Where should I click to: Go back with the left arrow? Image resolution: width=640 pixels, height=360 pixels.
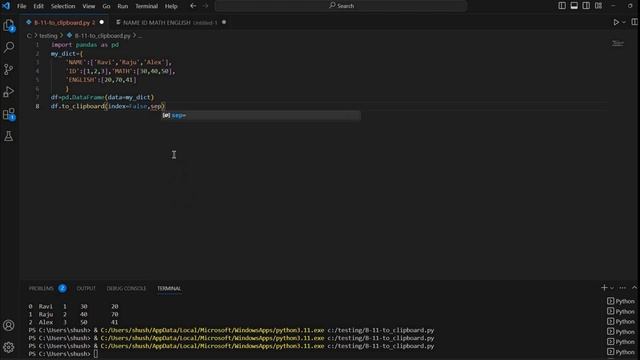pos(193,6)
